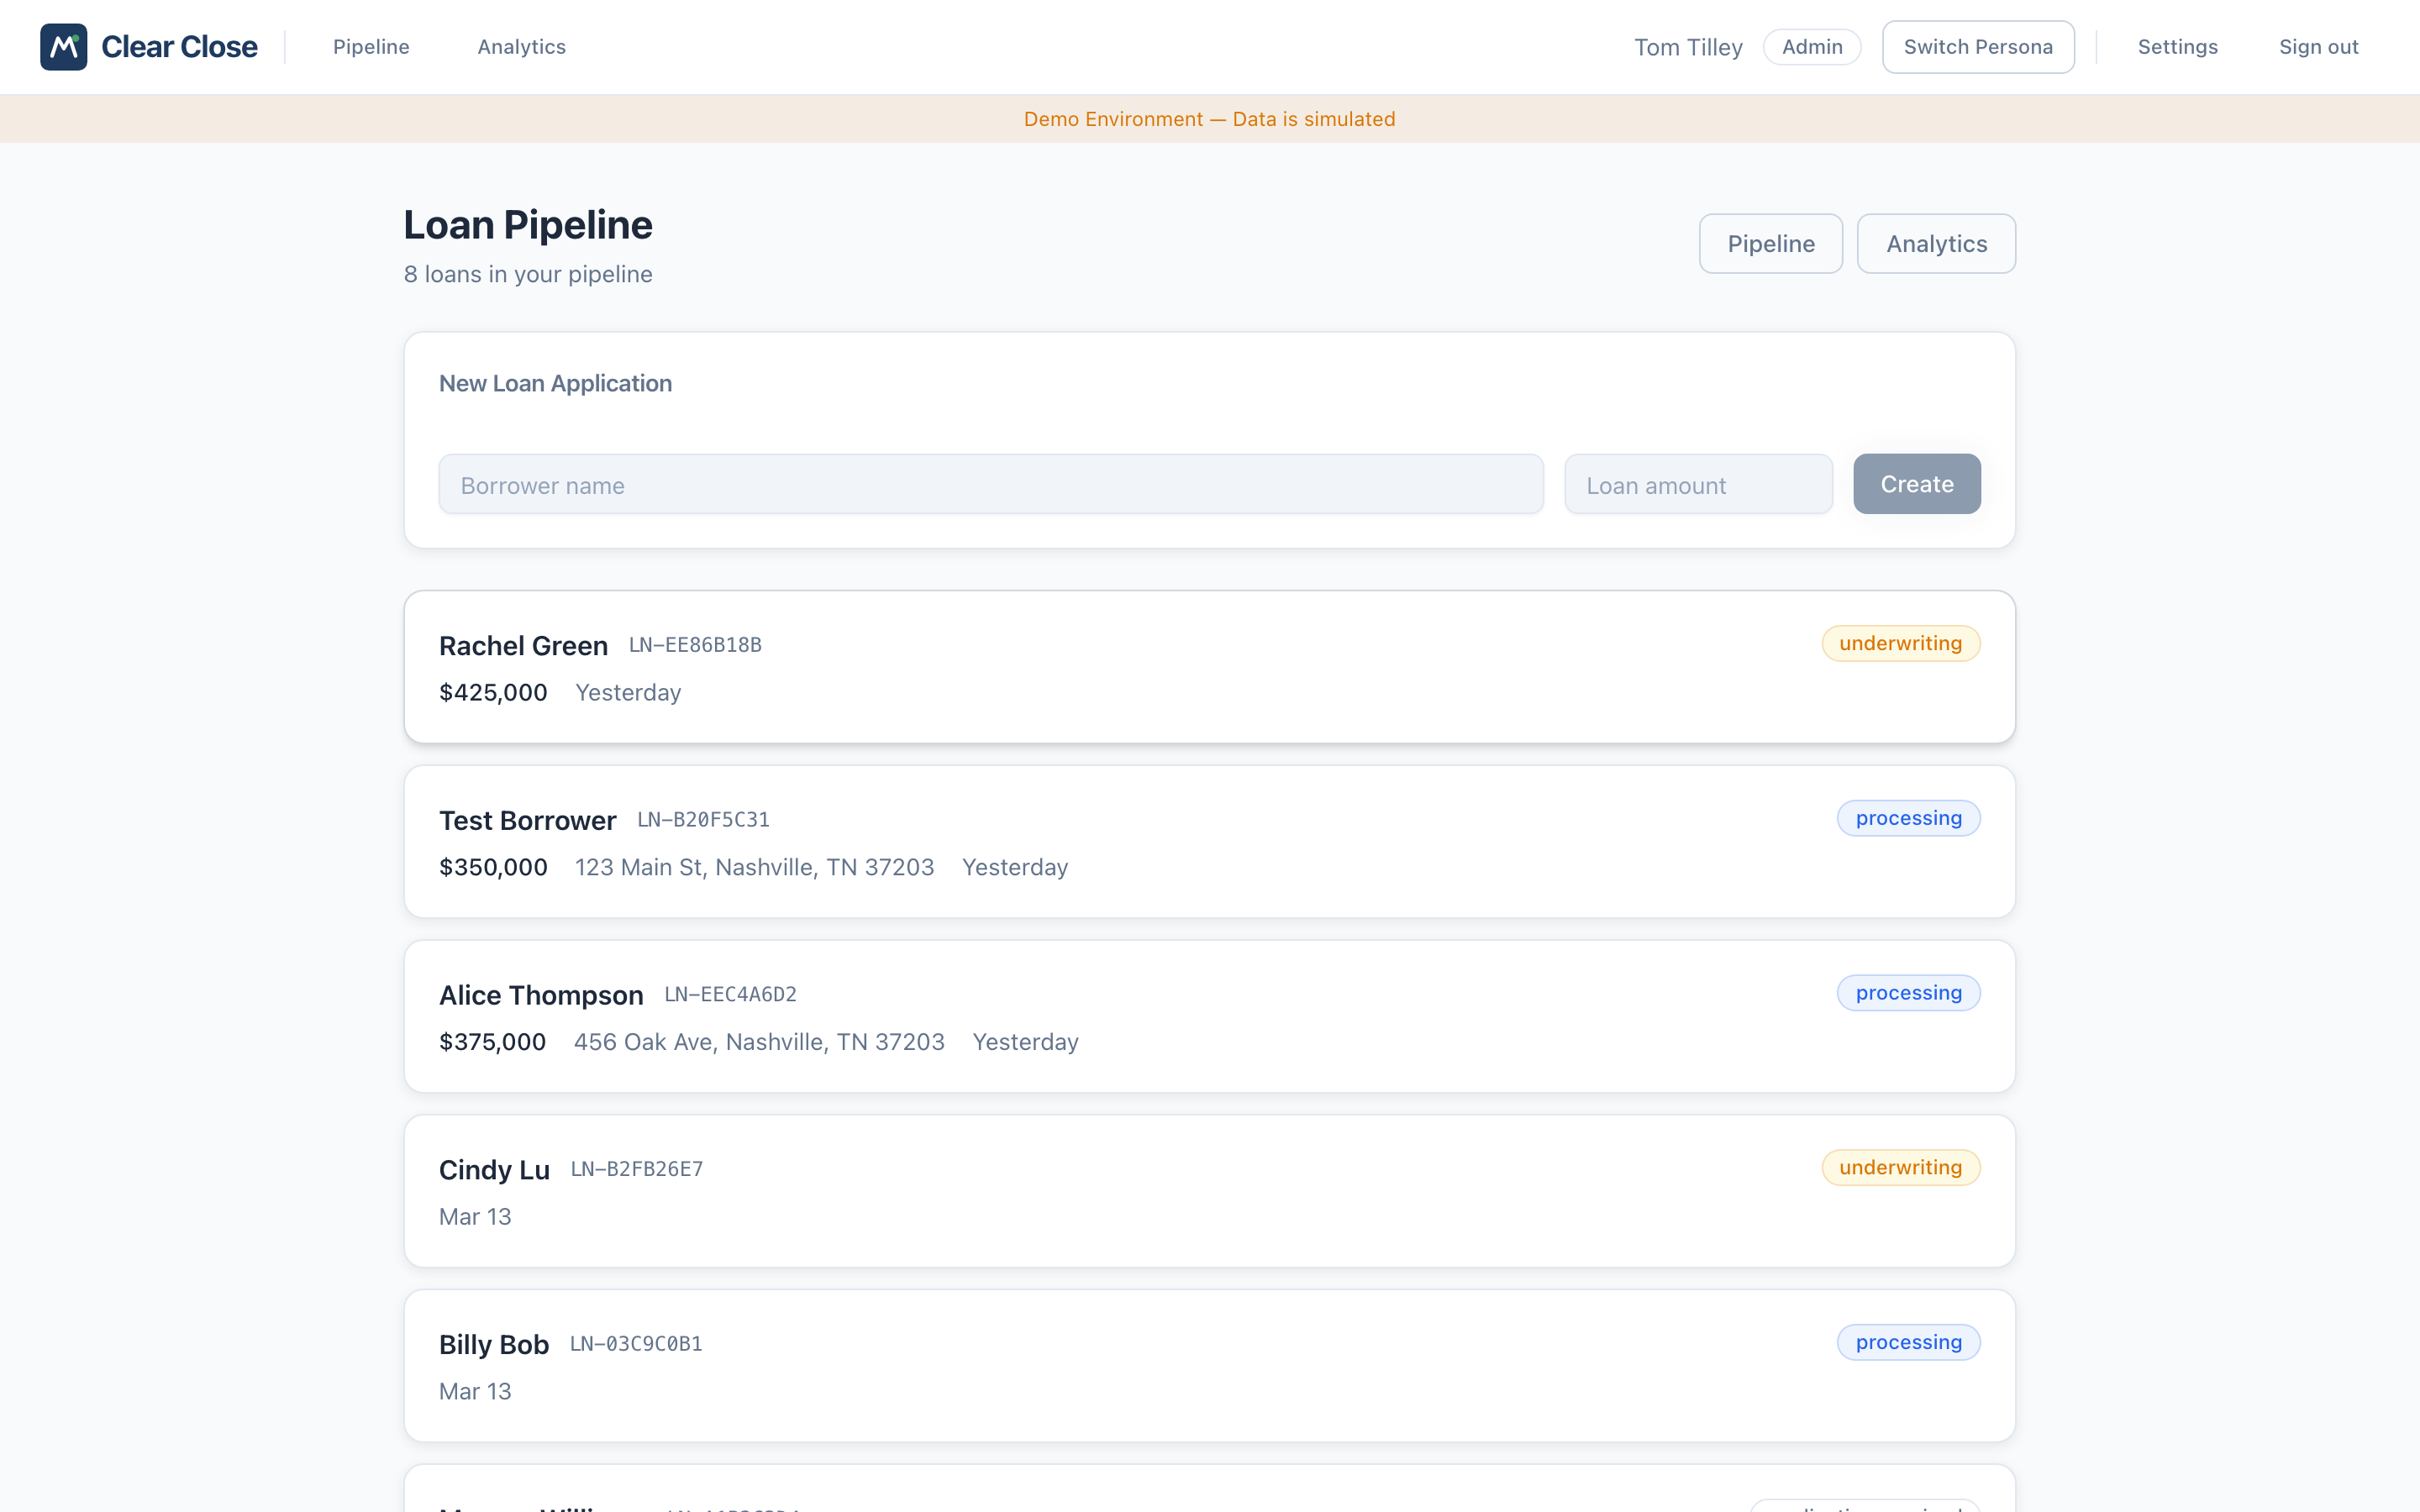Click the Clear Close logo icon
The width and height of the screenshot is (2420, 1512).
(64, 46)
